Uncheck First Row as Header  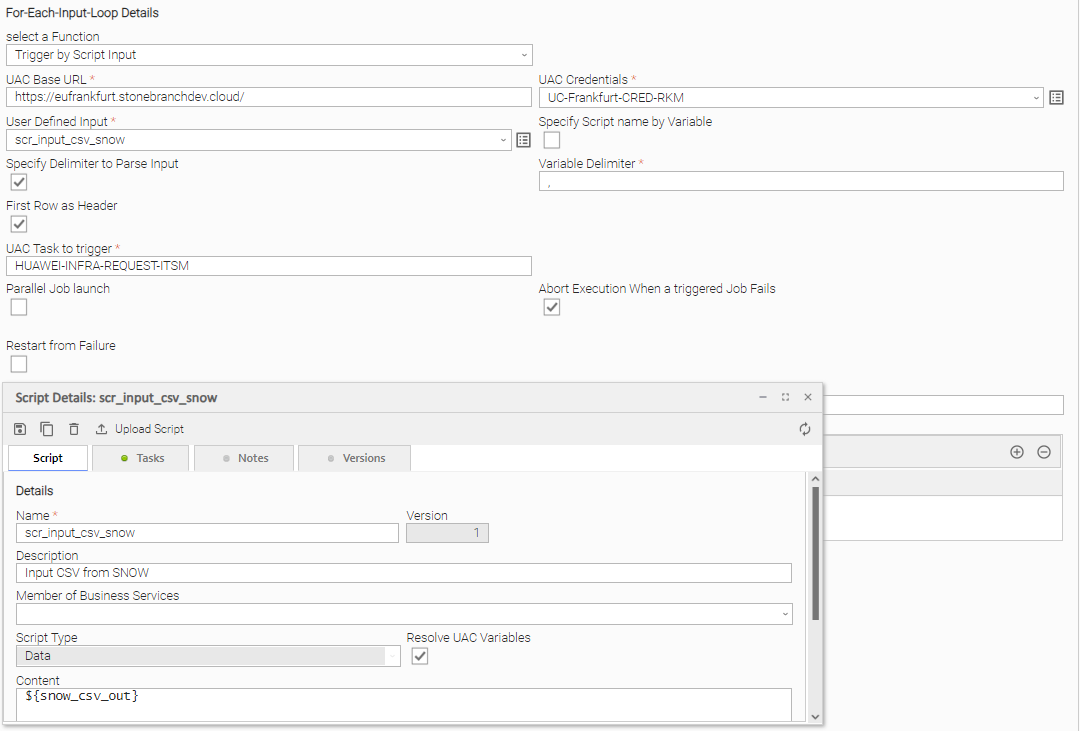coord(19,224)
